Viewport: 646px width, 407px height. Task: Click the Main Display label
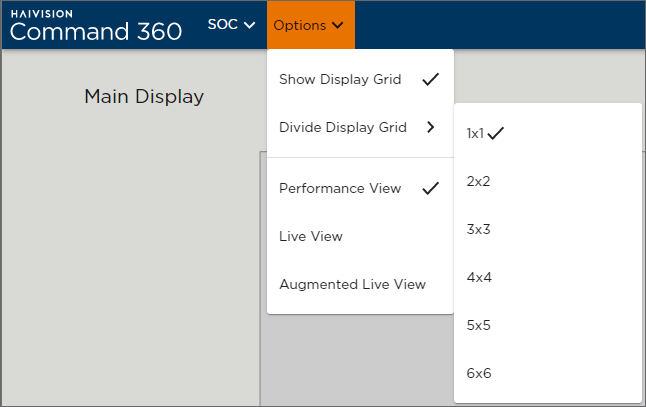coord(144,97)
